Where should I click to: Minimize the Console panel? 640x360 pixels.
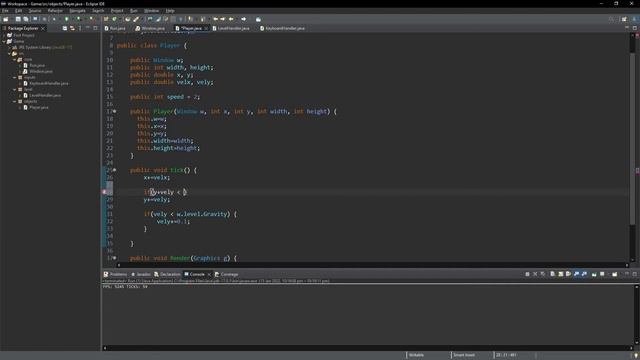pos(627,274)
